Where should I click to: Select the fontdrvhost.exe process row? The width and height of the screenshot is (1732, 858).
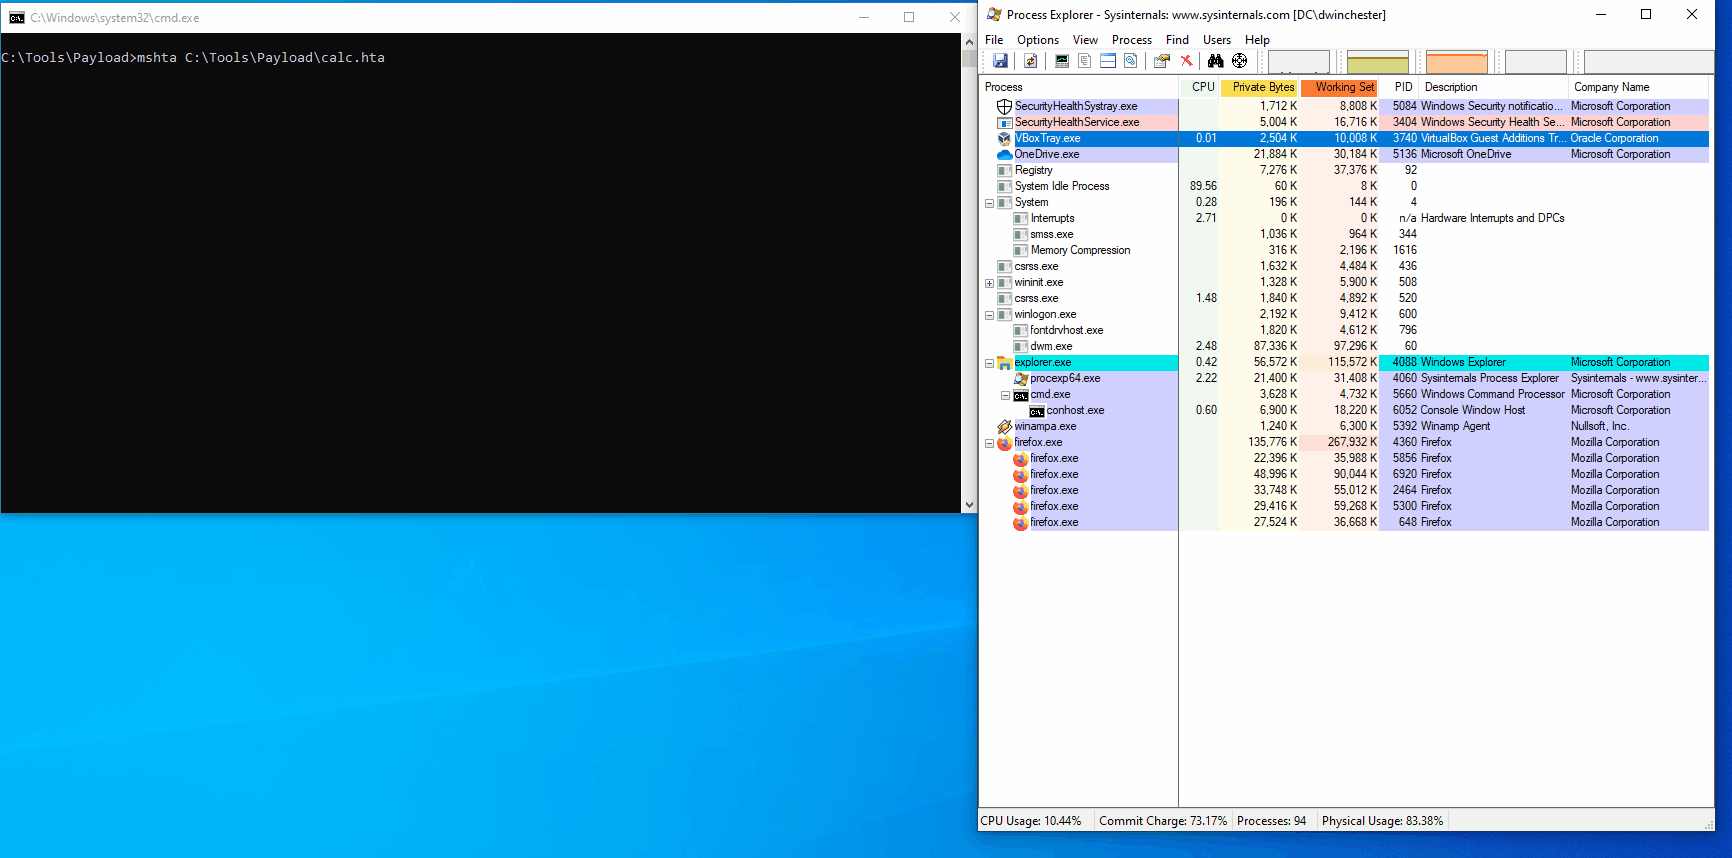click(1345, 330)
